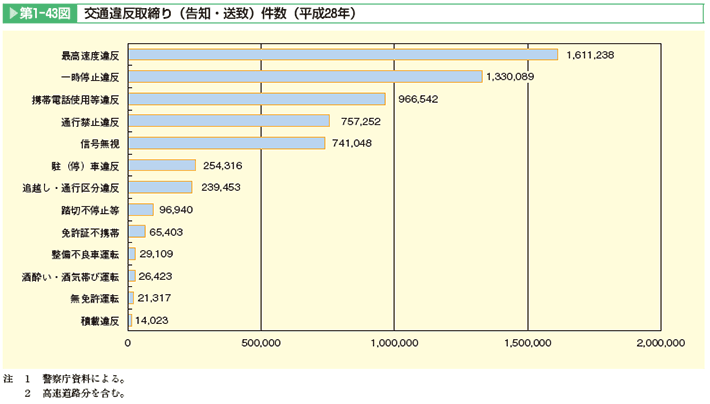Image resolution: width=710 pixels, height=404 pixels.
Task: Click the 一時停止違反 category label
Action: point(90,77)
